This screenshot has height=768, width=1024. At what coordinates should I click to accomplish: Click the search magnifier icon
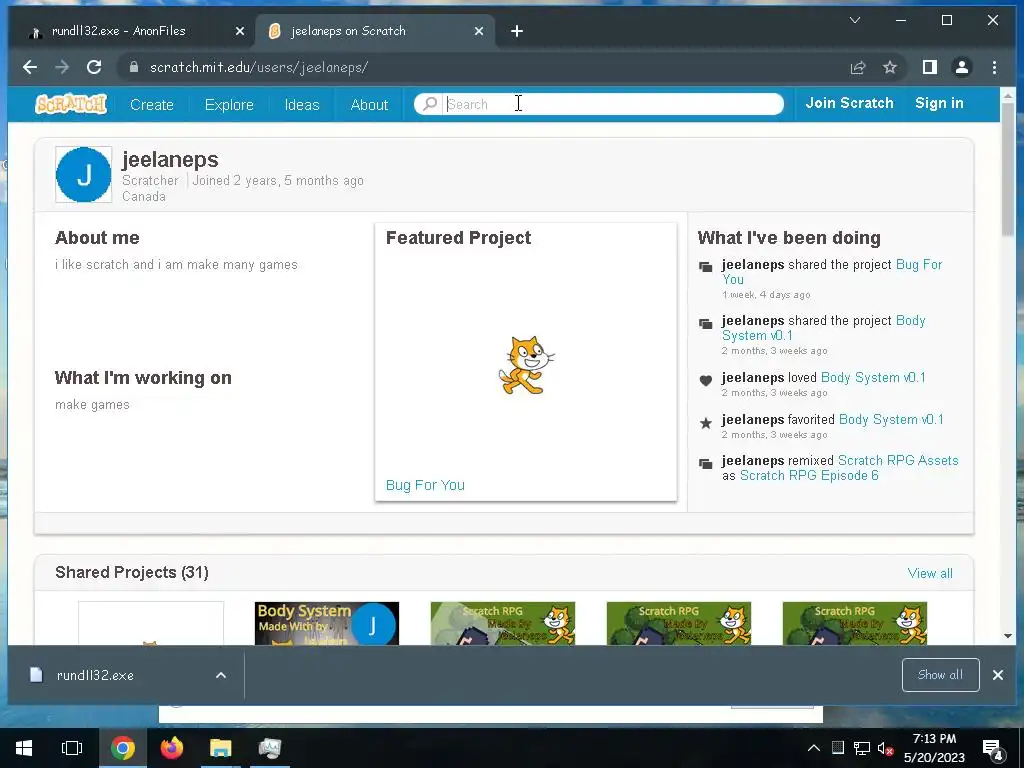(430, 104)
